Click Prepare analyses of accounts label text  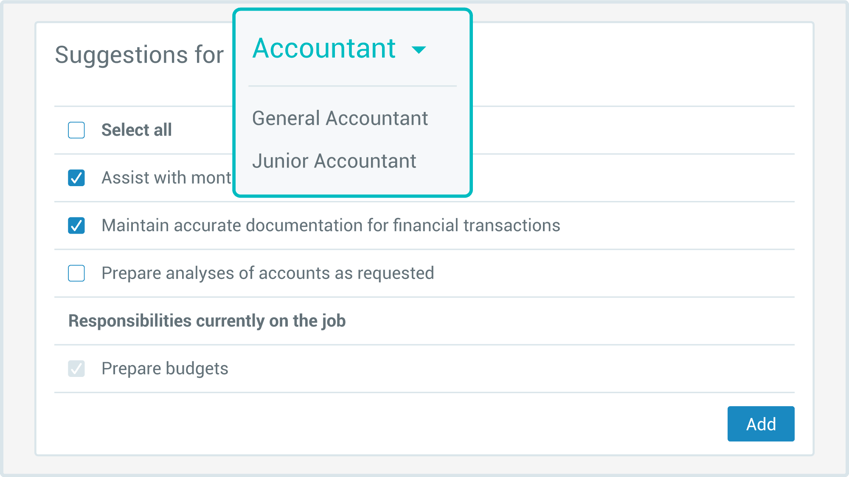pos(267,273)
